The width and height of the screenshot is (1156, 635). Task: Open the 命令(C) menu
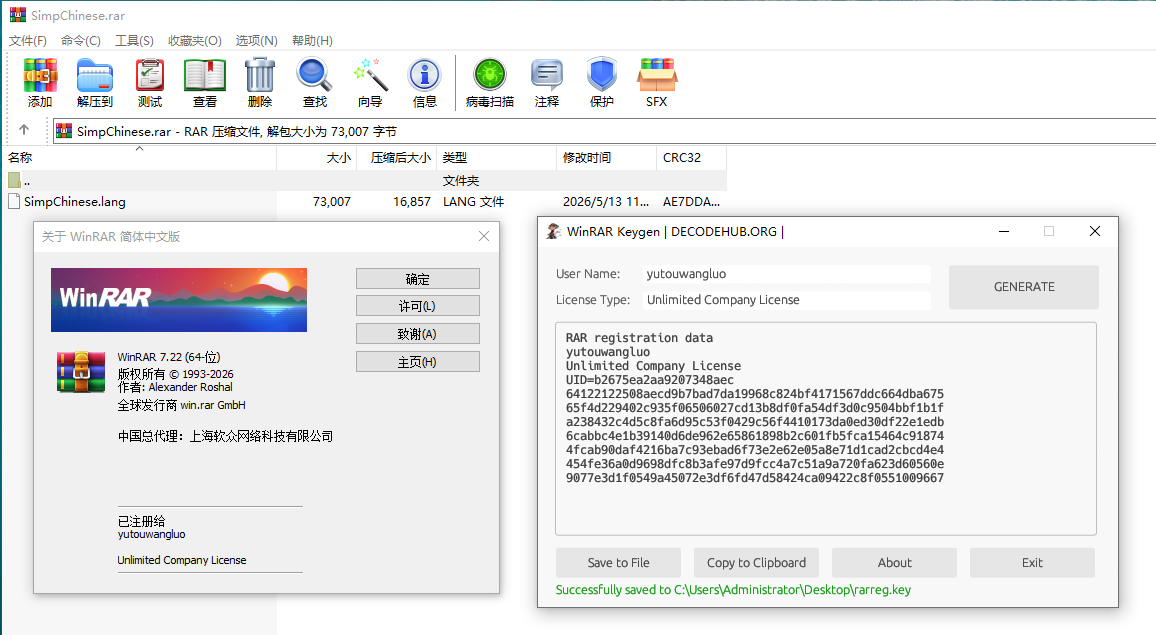tap(80, 41)
